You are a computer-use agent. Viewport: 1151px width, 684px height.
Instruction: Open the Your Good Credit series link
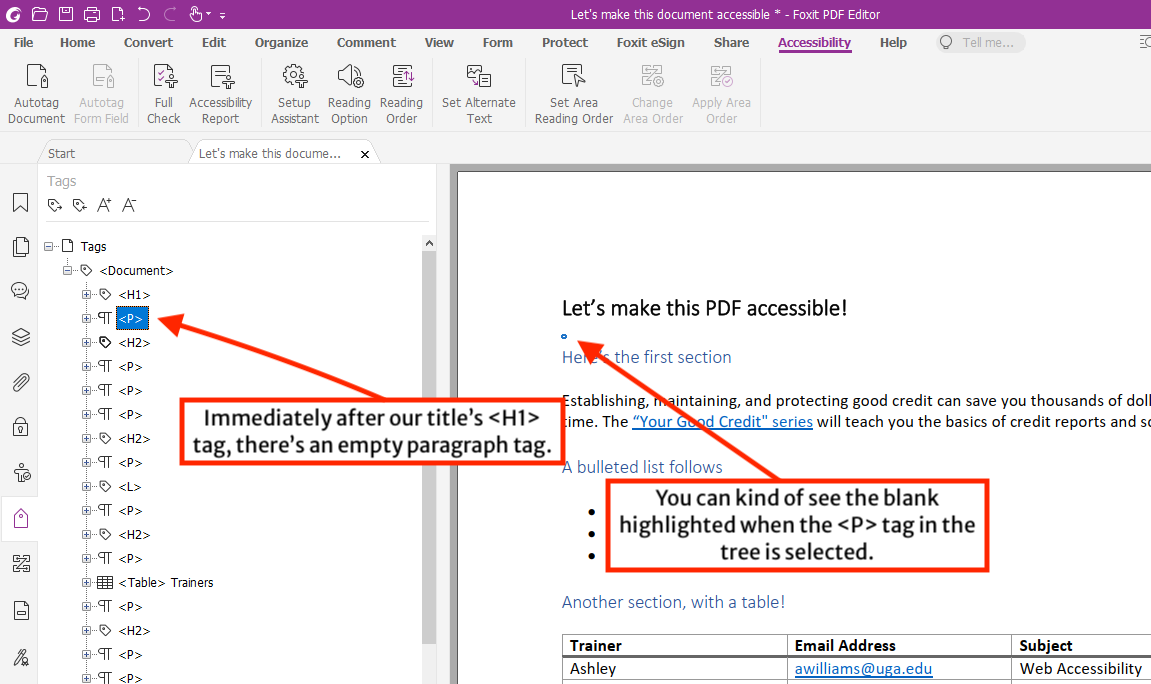click(722, 421)
